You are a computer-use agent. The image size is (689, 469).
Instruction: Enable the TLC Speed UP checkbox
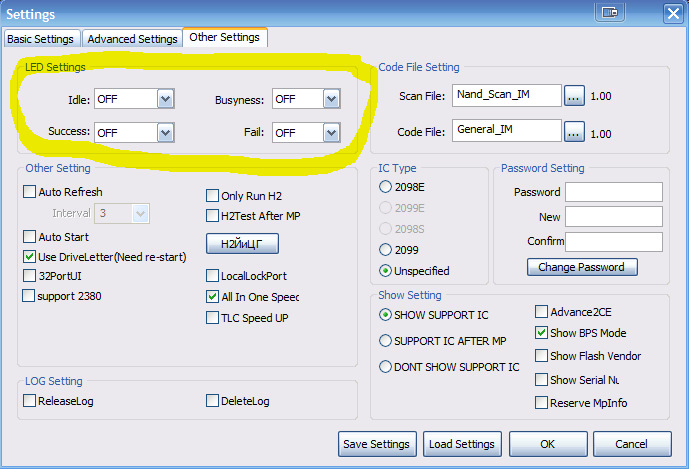tap(213, 317)
